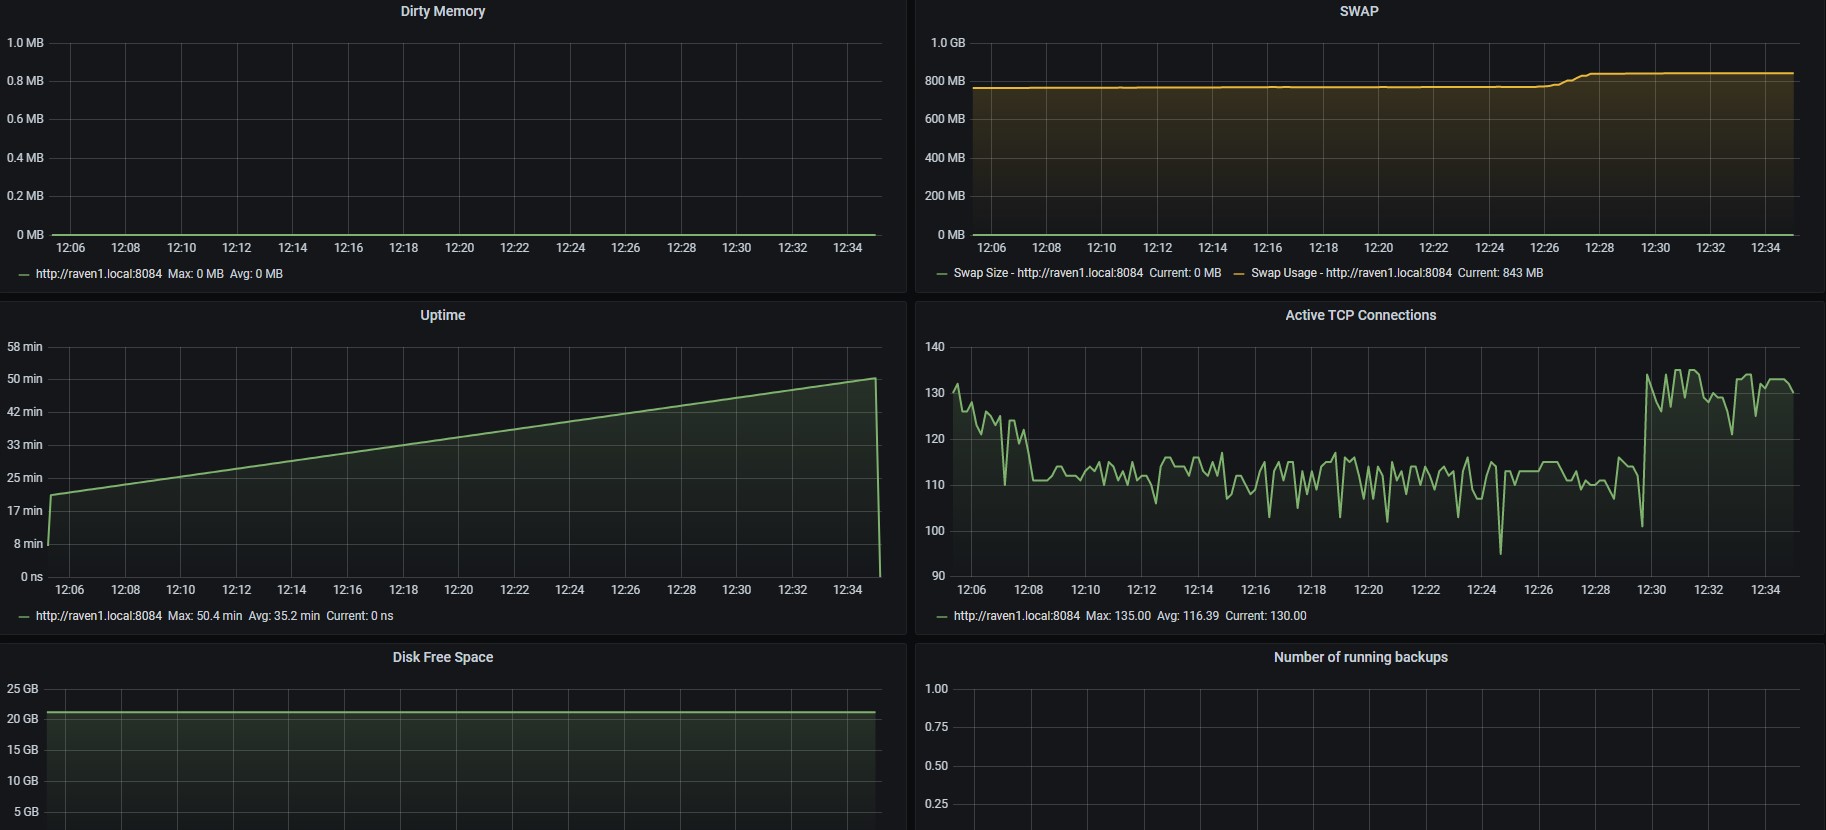Click the green color swatch in Dirty Memory legend
The height and width of the screenshot is (830, 1826).
point(24,274)
